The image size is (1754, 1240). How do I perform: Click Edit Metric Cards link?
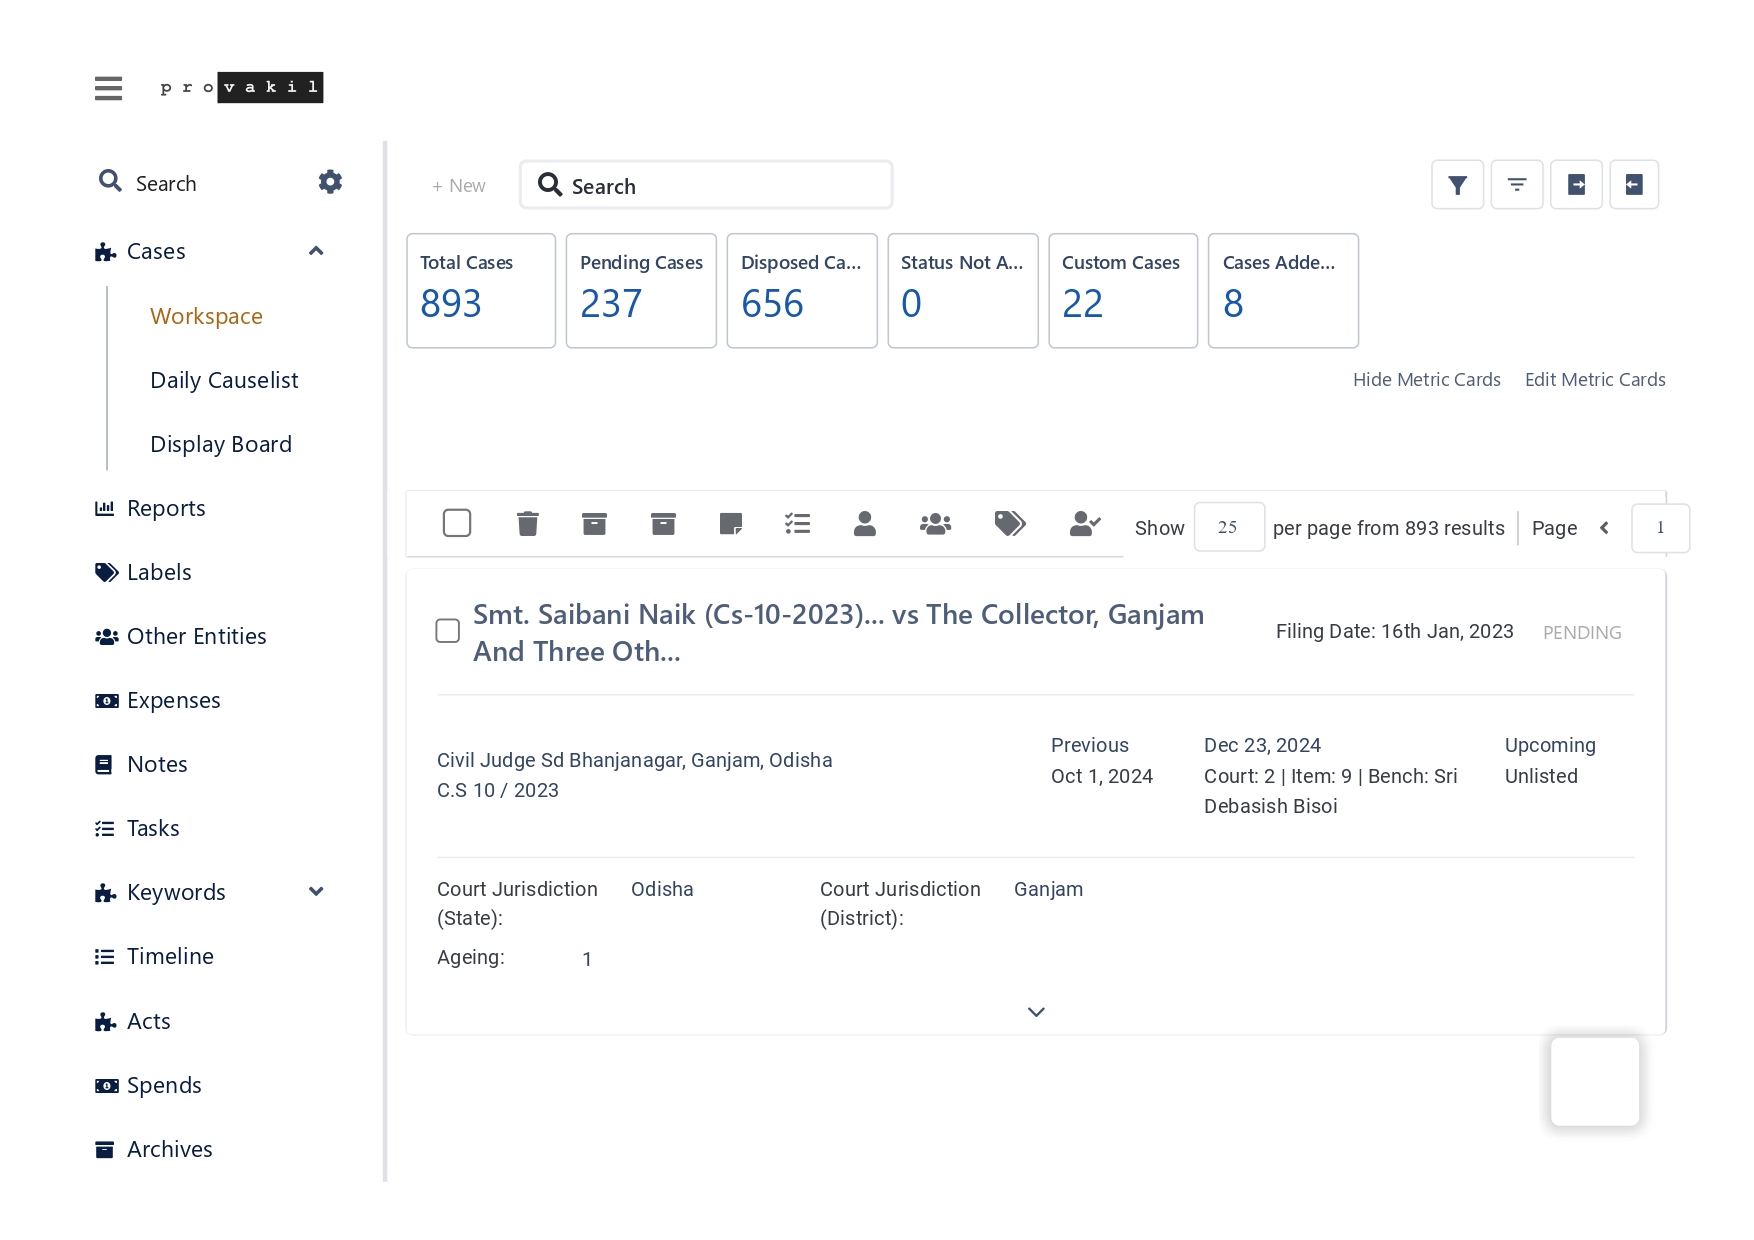1595,380
